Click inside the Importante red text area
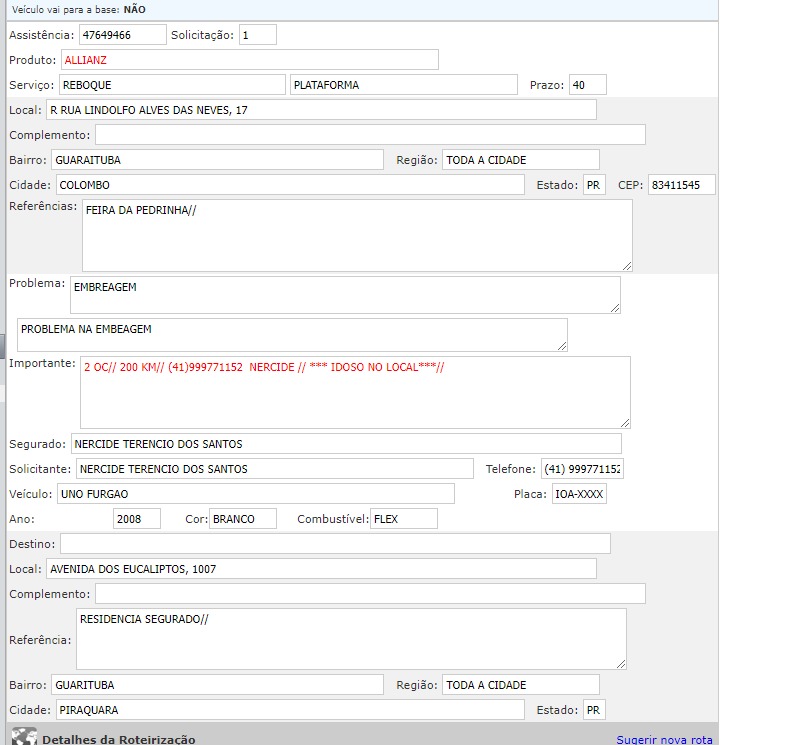This screenshot has width=785, height=745. [355, 392]
